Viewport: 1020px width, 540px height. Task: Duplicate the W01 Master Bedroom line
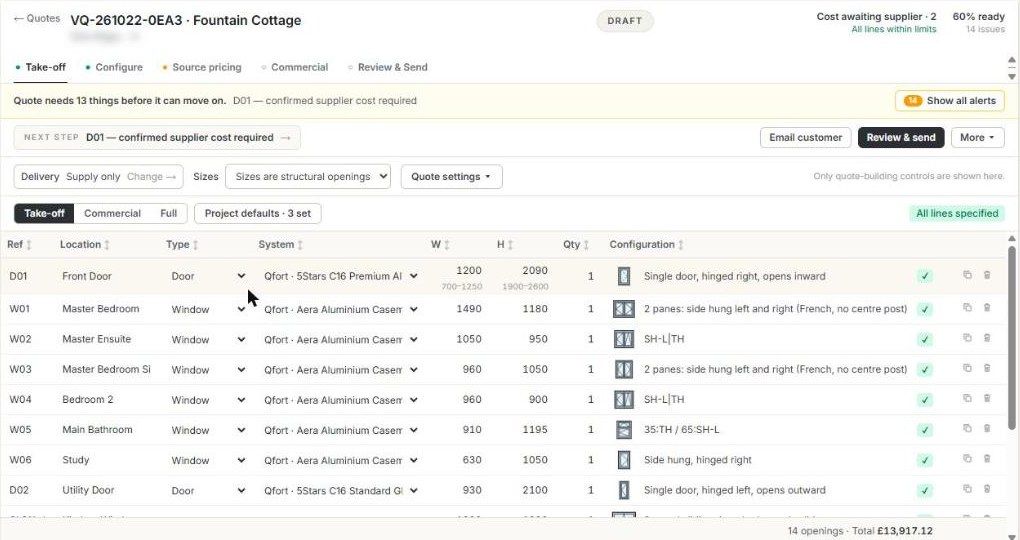(x=967, y=307)
